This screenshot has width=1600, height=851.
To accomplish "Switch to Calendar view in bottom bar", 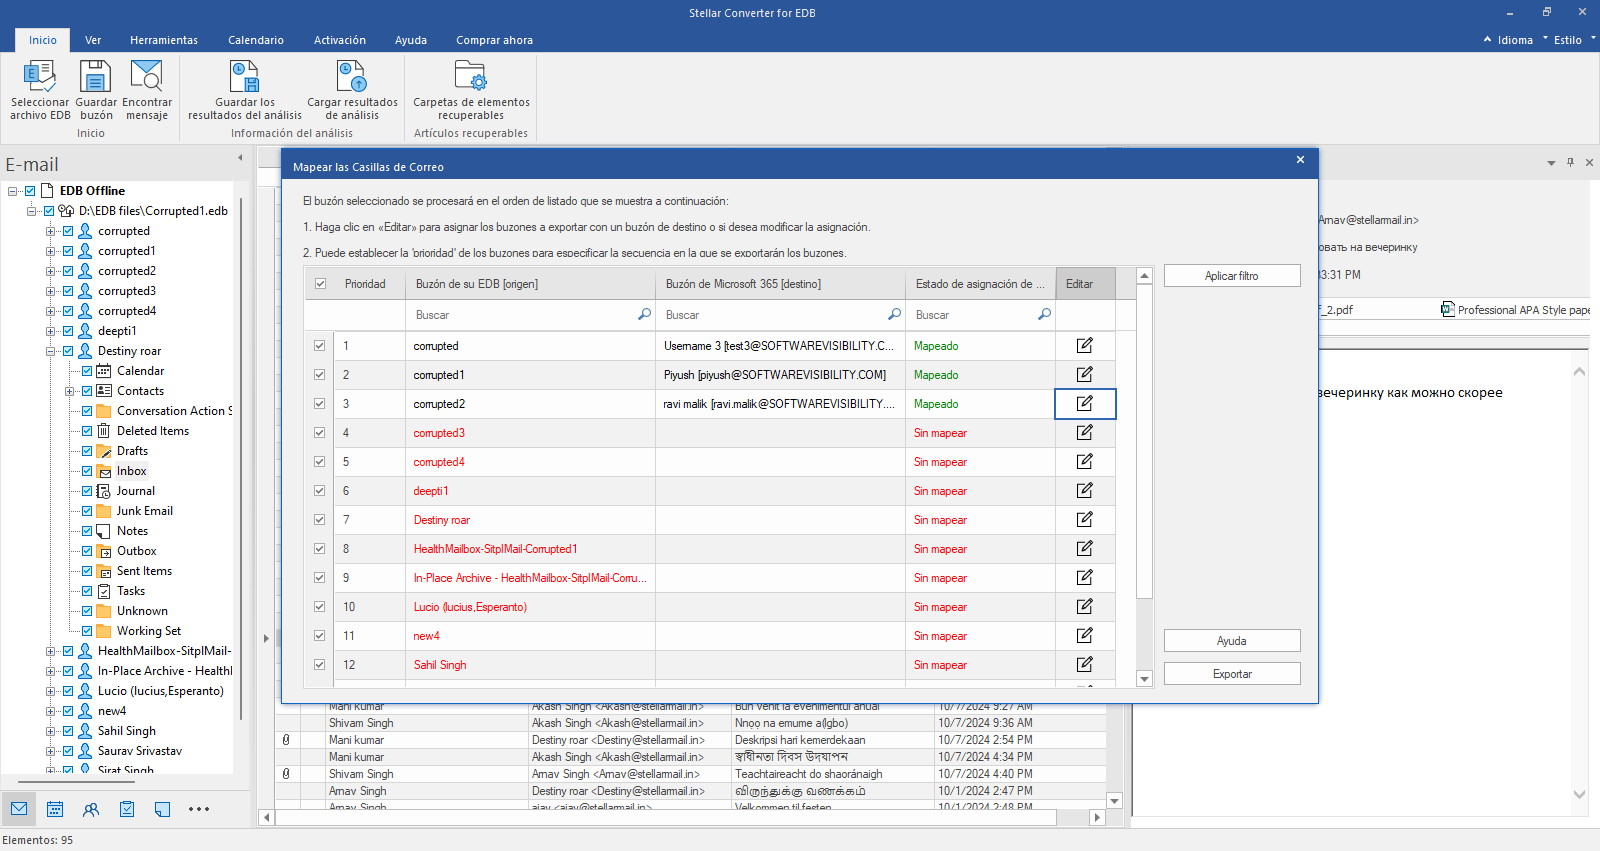I will (55, 809).
